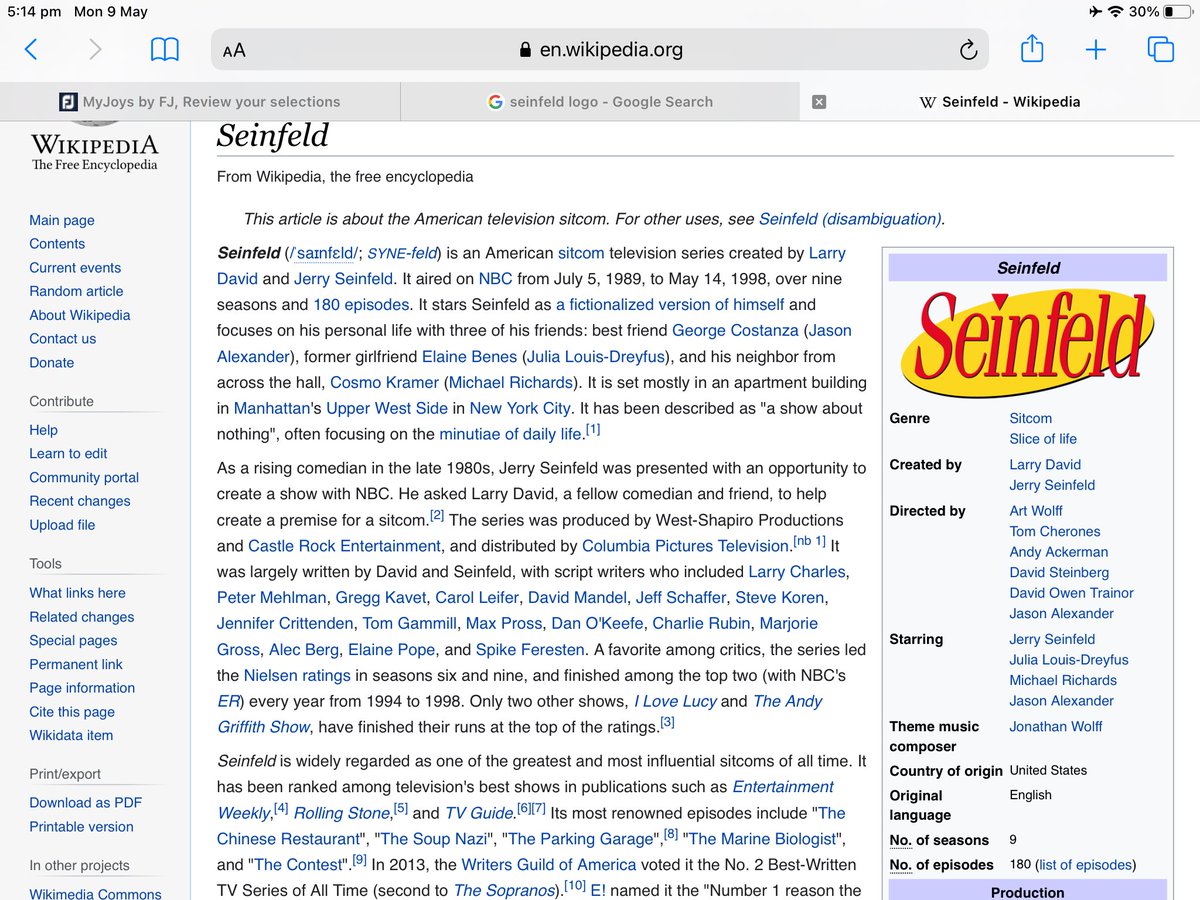Viewport: 1200px width, 900px height.
Task: Open Recent changes link
Action: point(80,501)
